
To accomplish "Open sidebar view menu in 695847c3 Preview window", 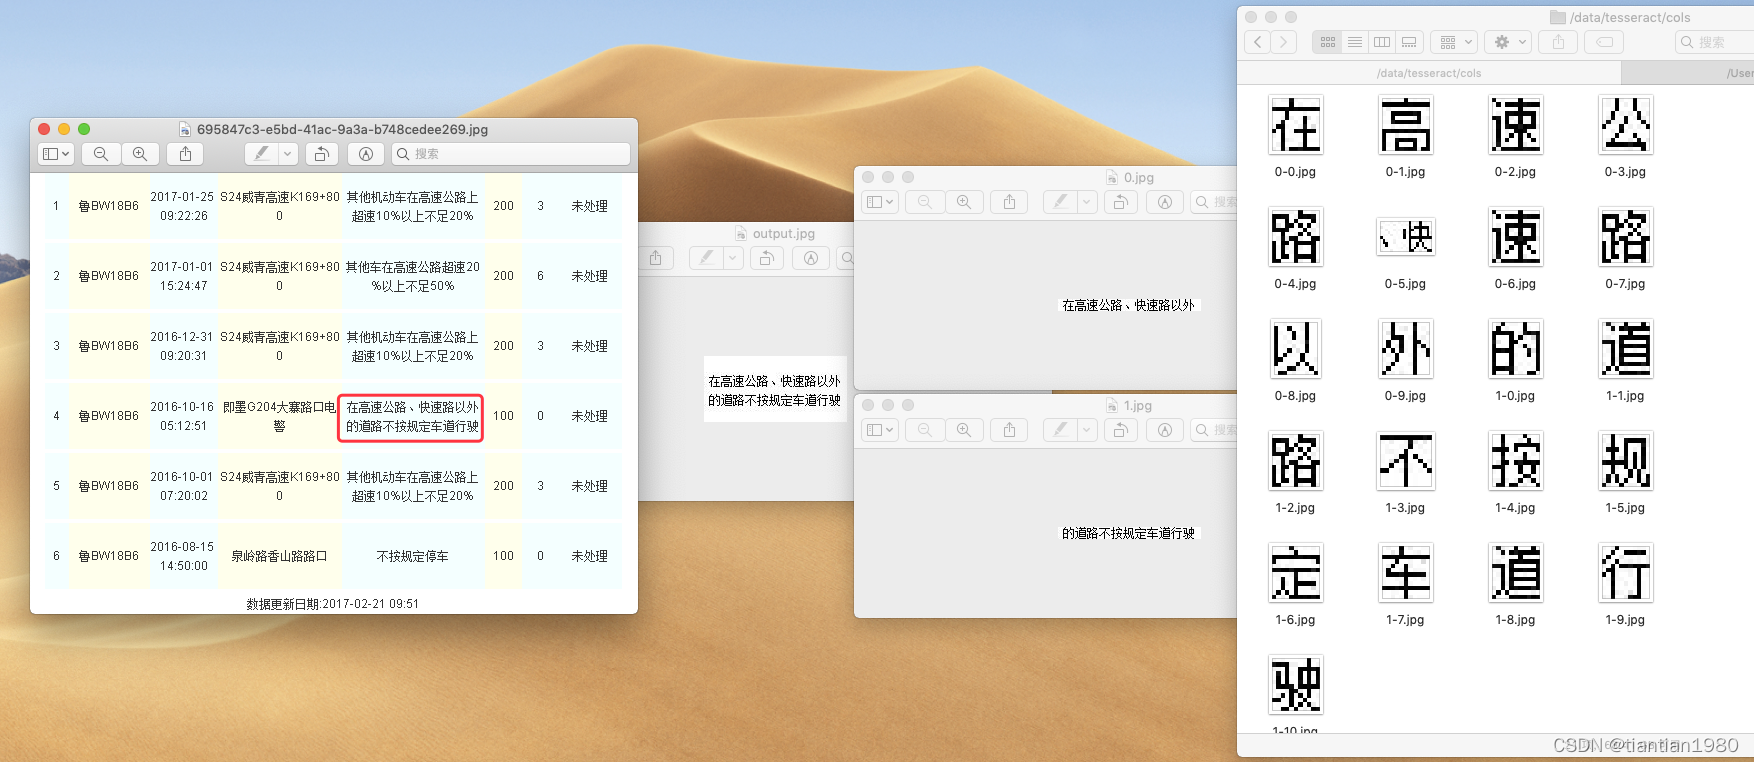I will pyautogui.click(x=55, y=154).
